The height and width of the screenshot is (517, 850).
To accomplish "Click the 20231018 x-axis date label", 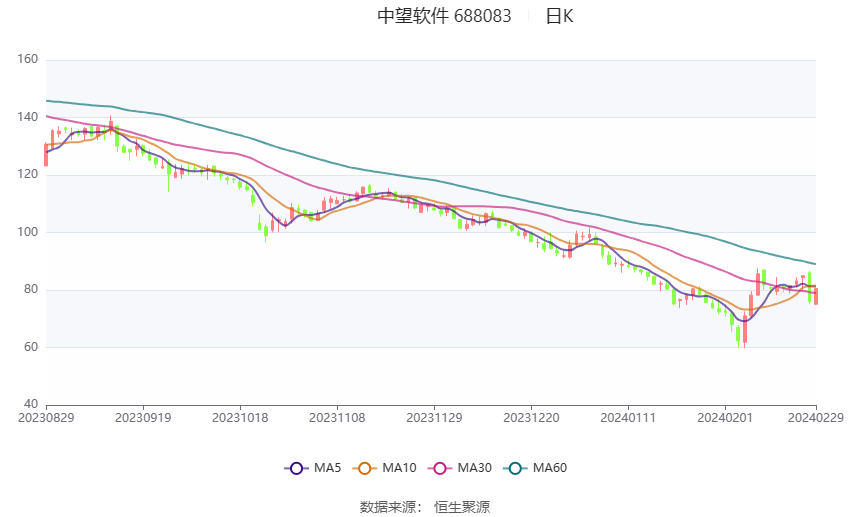I will (x=240, y=418).
